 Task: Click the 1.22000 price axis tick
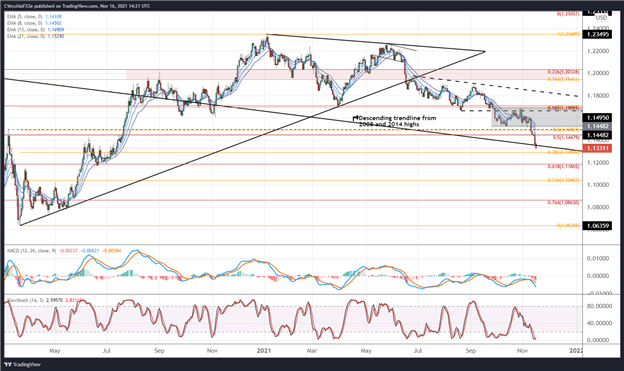click(598, 51)
